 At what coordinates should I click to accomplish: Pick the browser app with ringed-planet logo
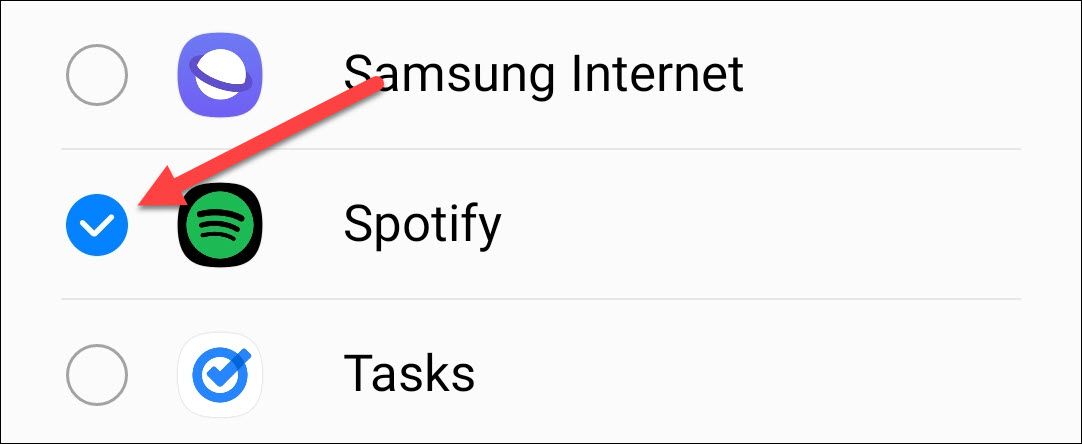(220, 74)
